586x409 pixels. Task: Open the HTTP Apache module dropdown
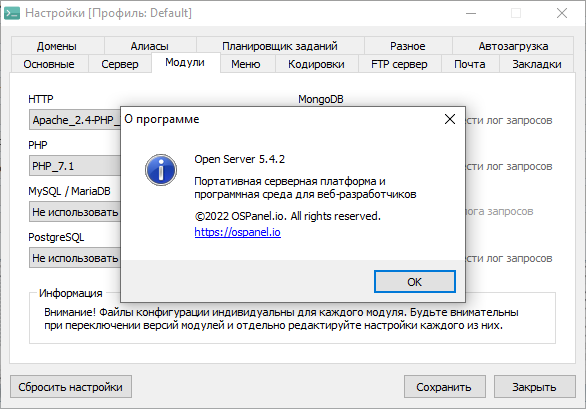[75, 120]
